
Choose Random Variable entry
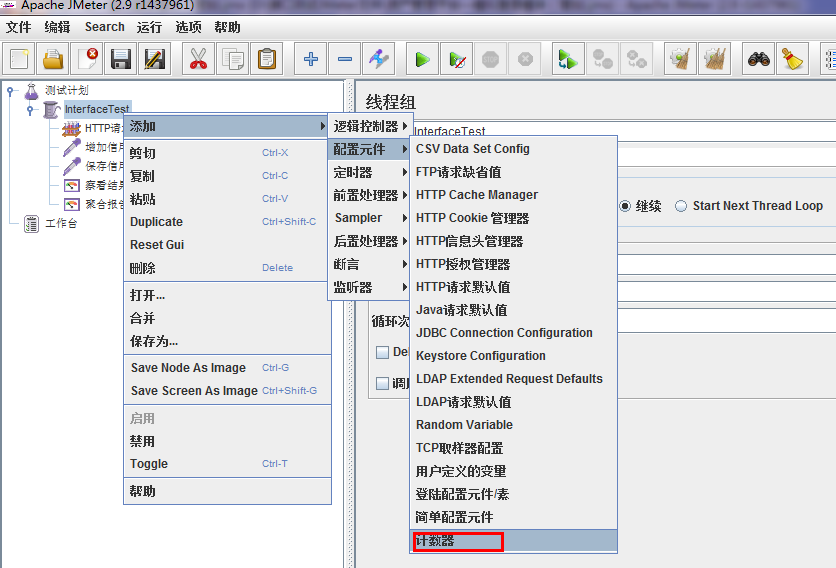(x=513, y=425)
